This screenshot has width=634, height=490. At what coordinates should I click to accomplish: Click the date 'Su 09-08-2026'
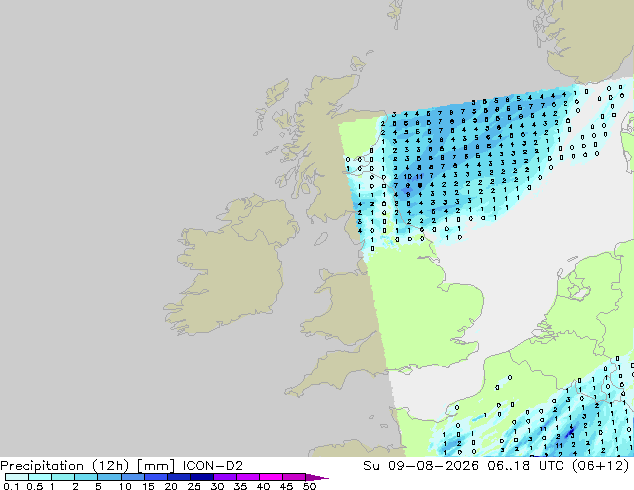[x=421, y=466]
